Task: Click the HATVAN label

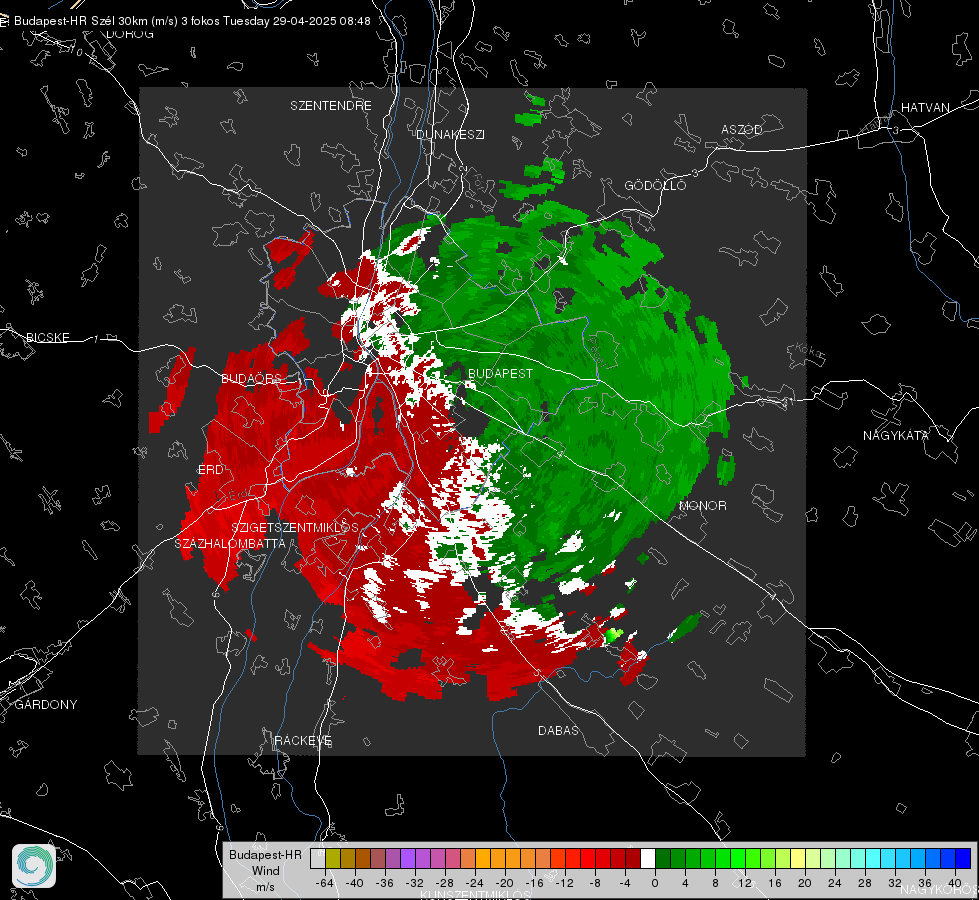Action: [x=925, y=108]
